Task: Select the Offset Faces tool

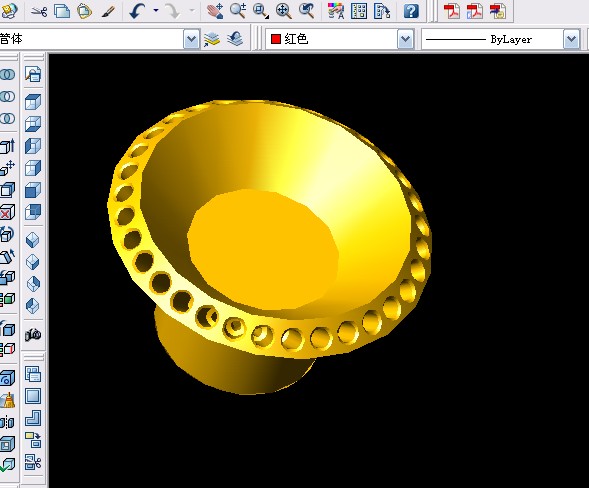Action: coord(8,190)
